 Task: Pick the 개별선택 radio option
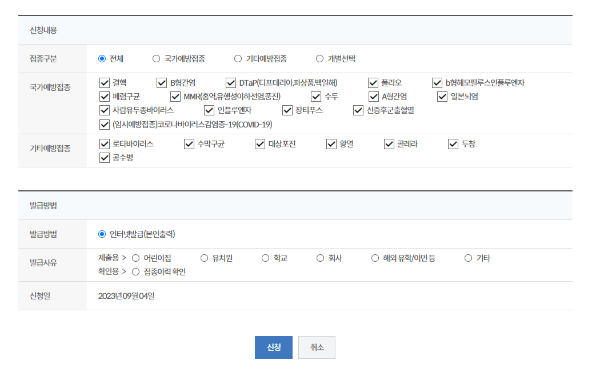[320, 59]
